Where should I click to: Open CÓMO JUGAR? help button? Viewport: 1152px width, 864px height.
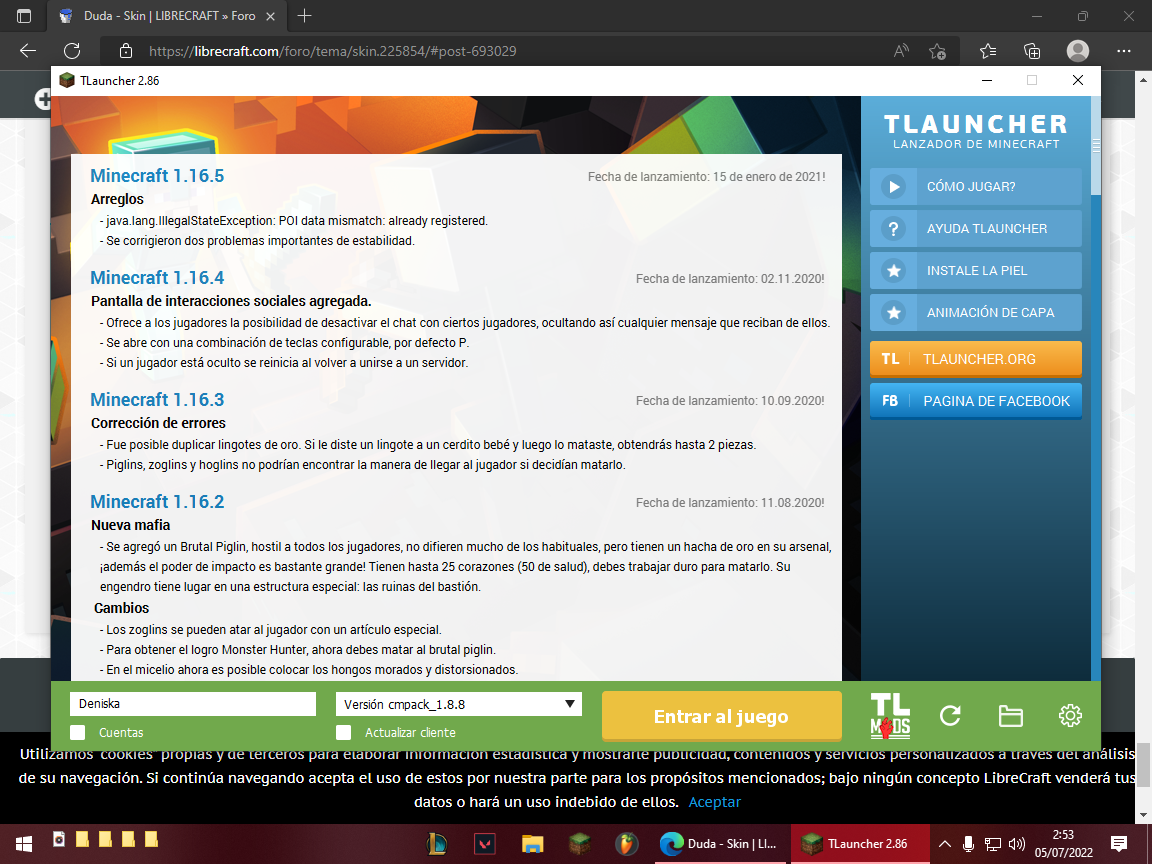coord(976,187)
